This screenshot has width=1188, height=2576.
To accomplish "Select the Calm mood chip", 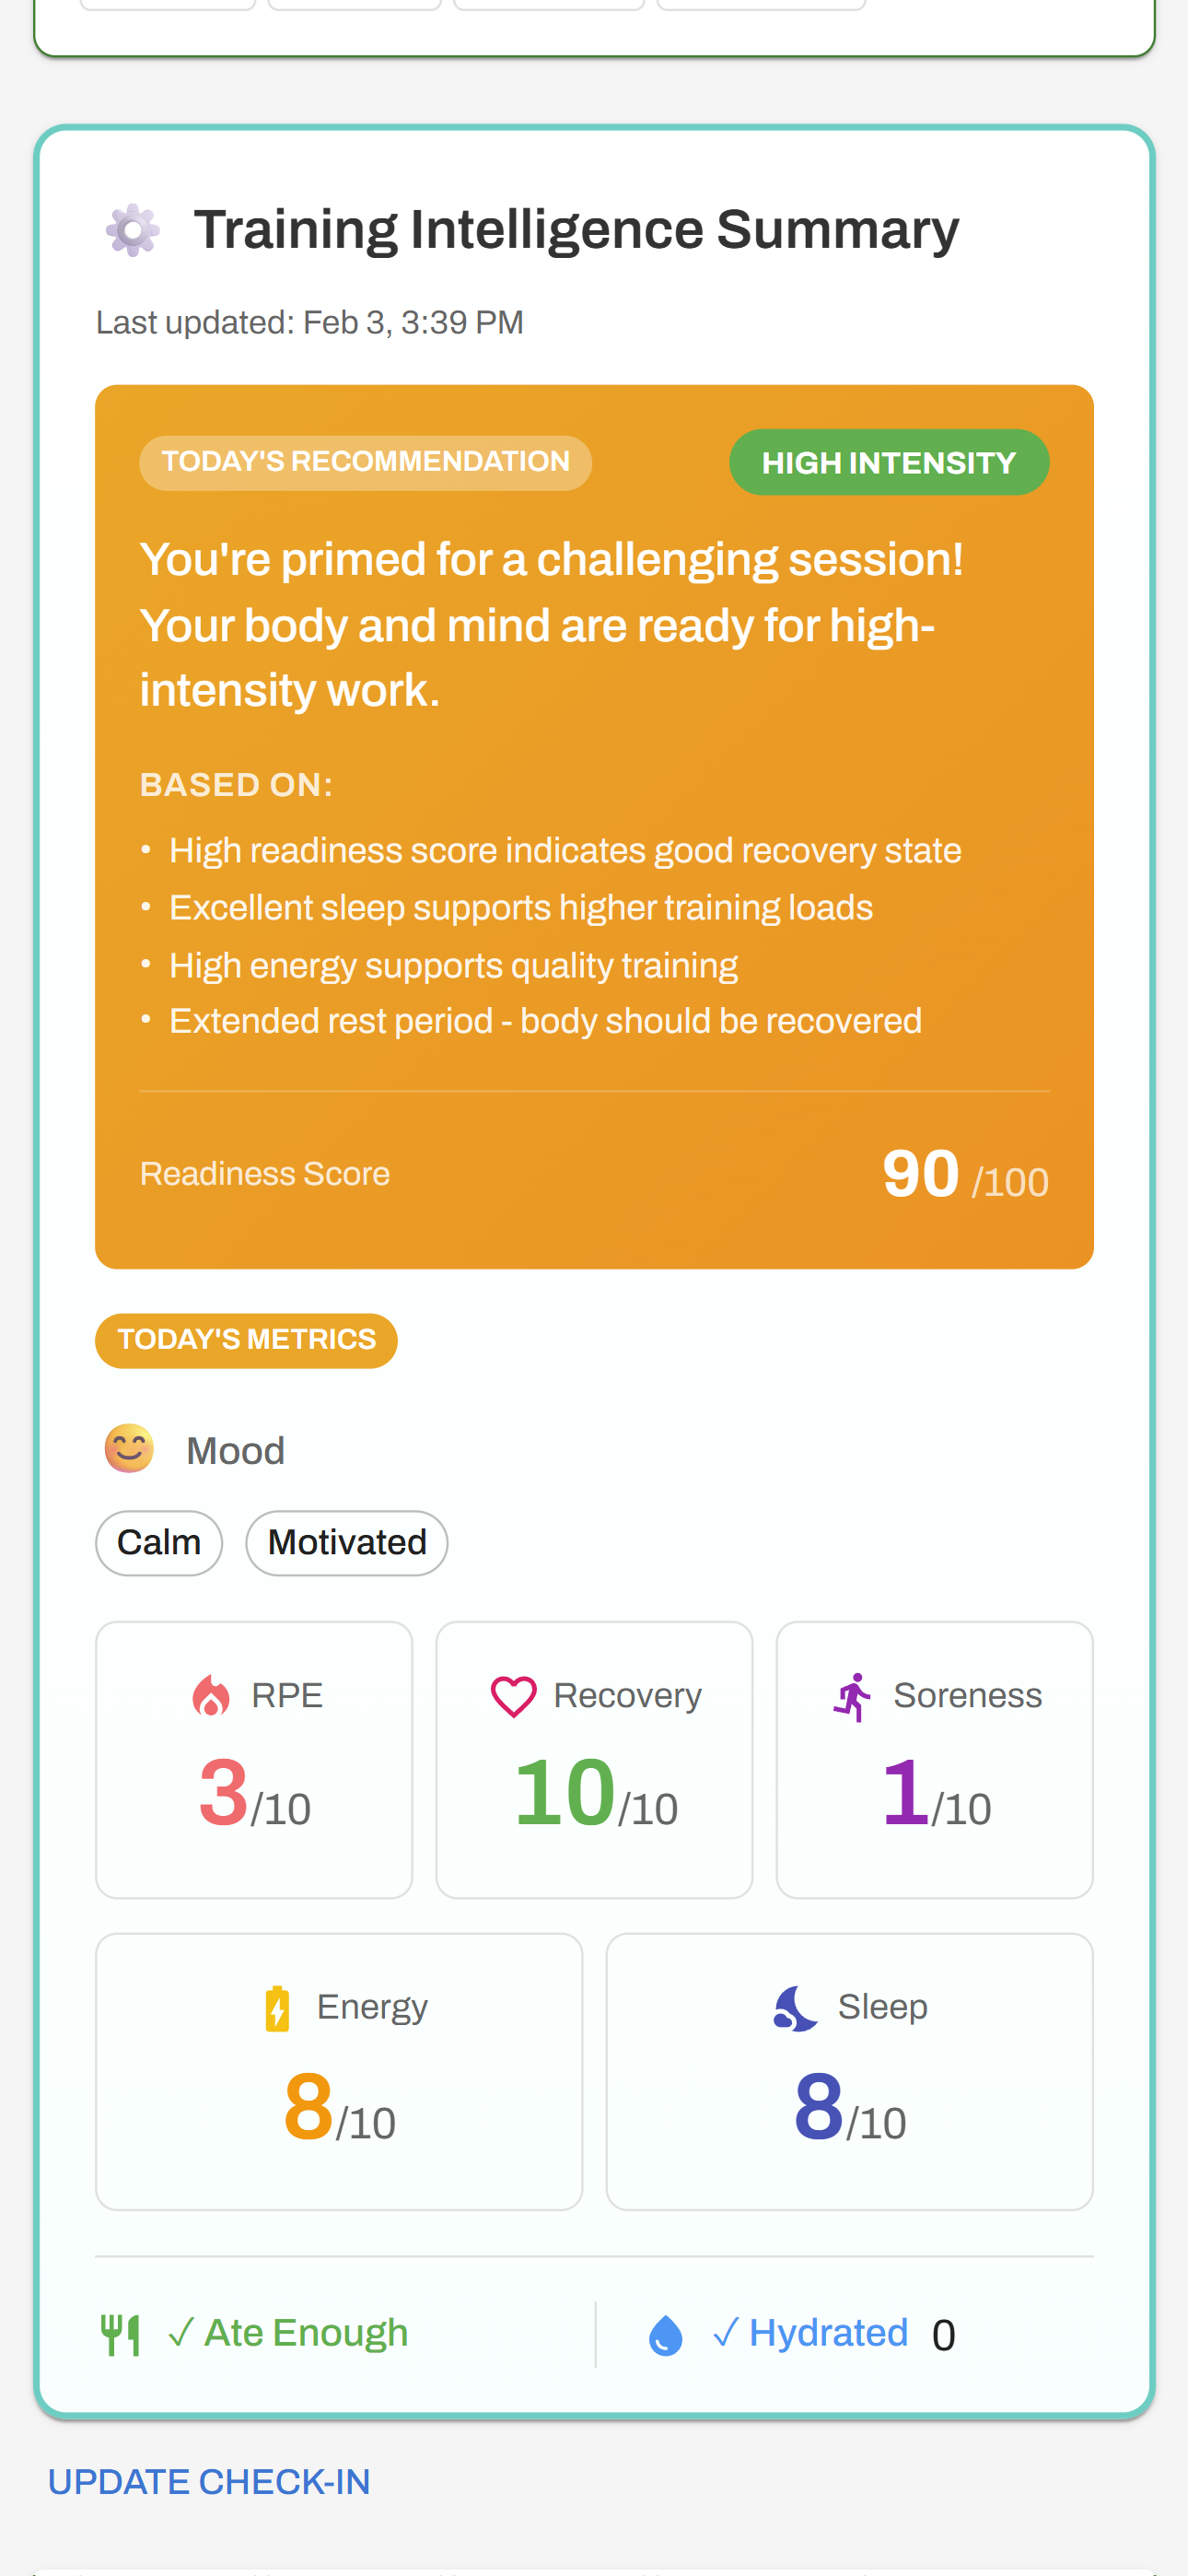I will [x=158, y=1543].
